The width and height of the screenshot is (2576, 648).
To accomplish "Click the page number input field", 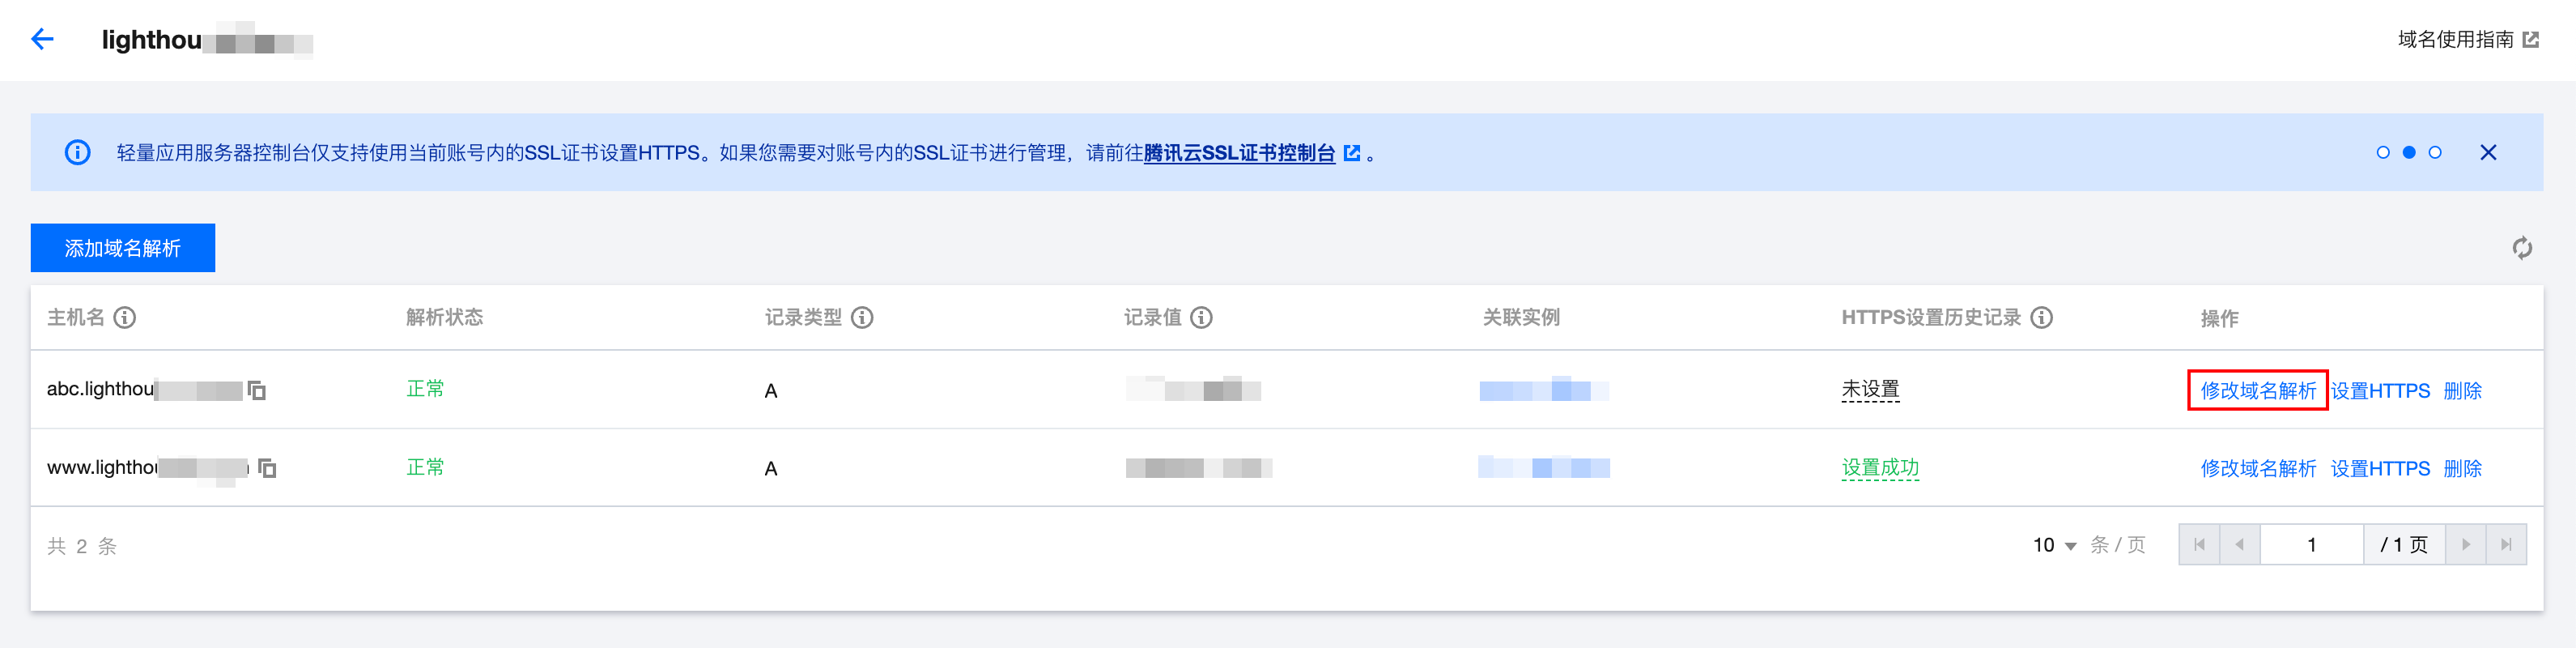I will [2311, 545].
